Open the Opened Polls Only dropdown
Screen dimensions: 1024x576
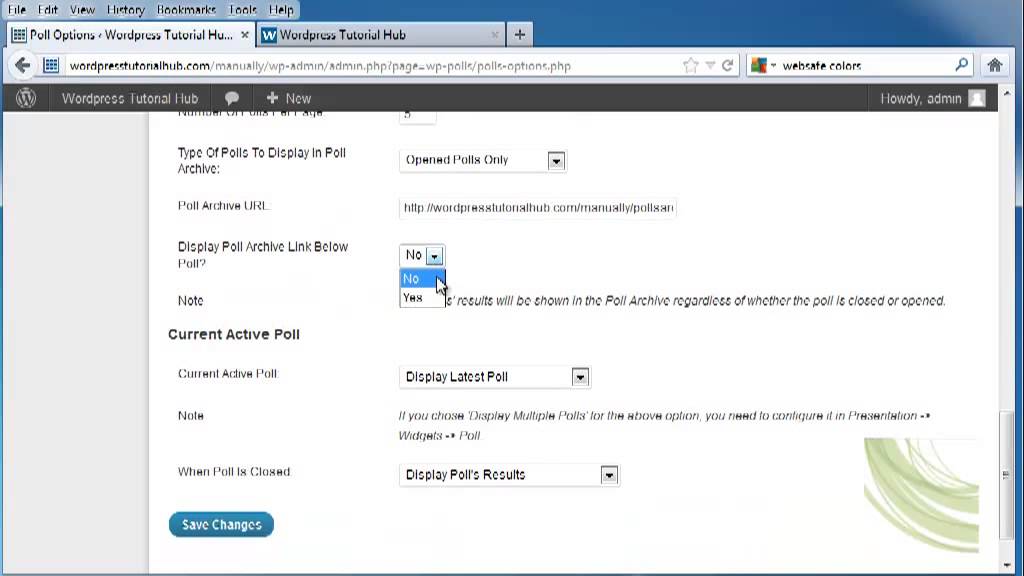(483, 160)
